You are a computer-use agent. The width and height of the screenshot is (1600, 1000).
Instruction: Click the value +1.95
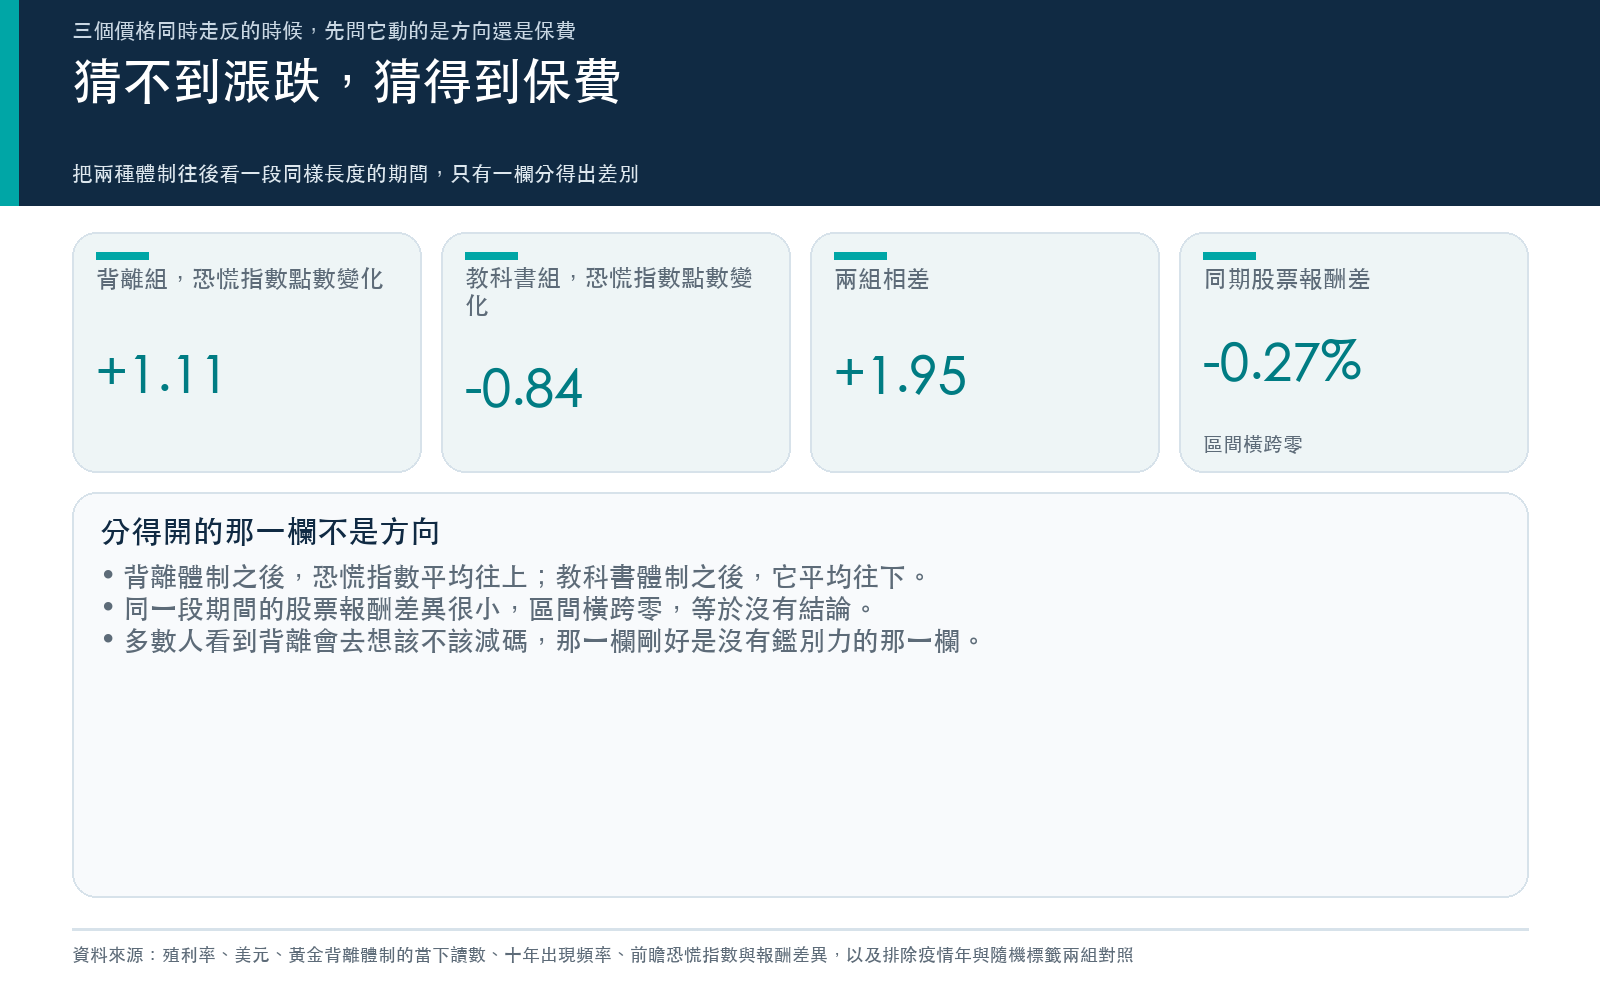pos(901,376)
